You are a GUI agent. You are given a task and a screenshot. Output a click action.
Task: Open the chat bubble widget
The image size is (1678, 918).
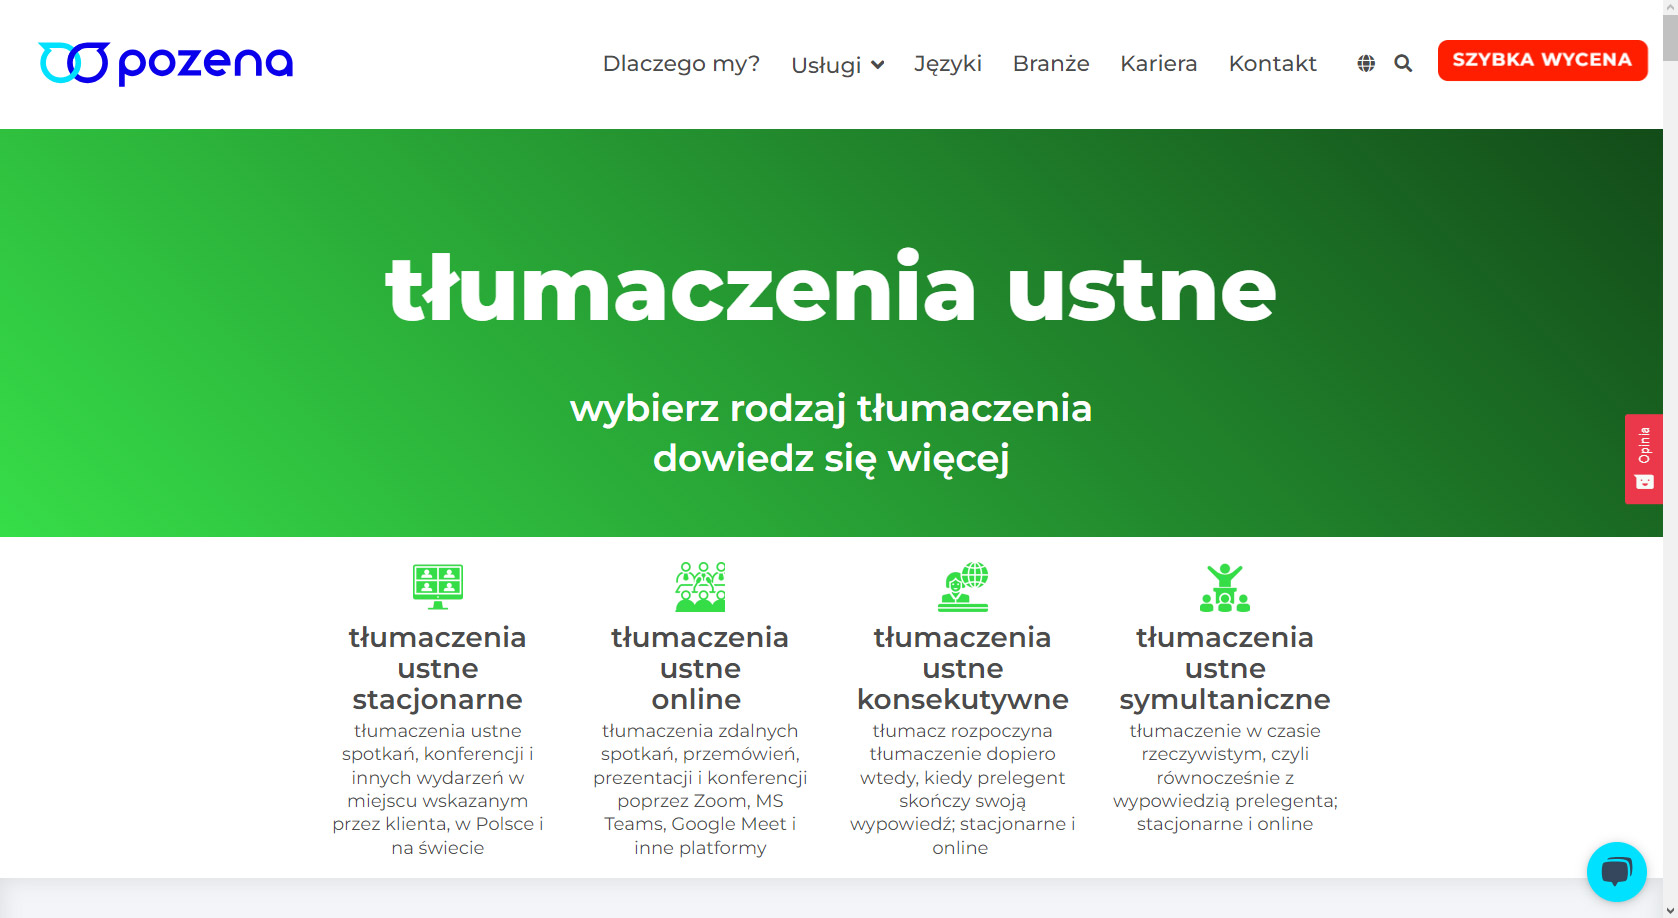click(1616, 871)
